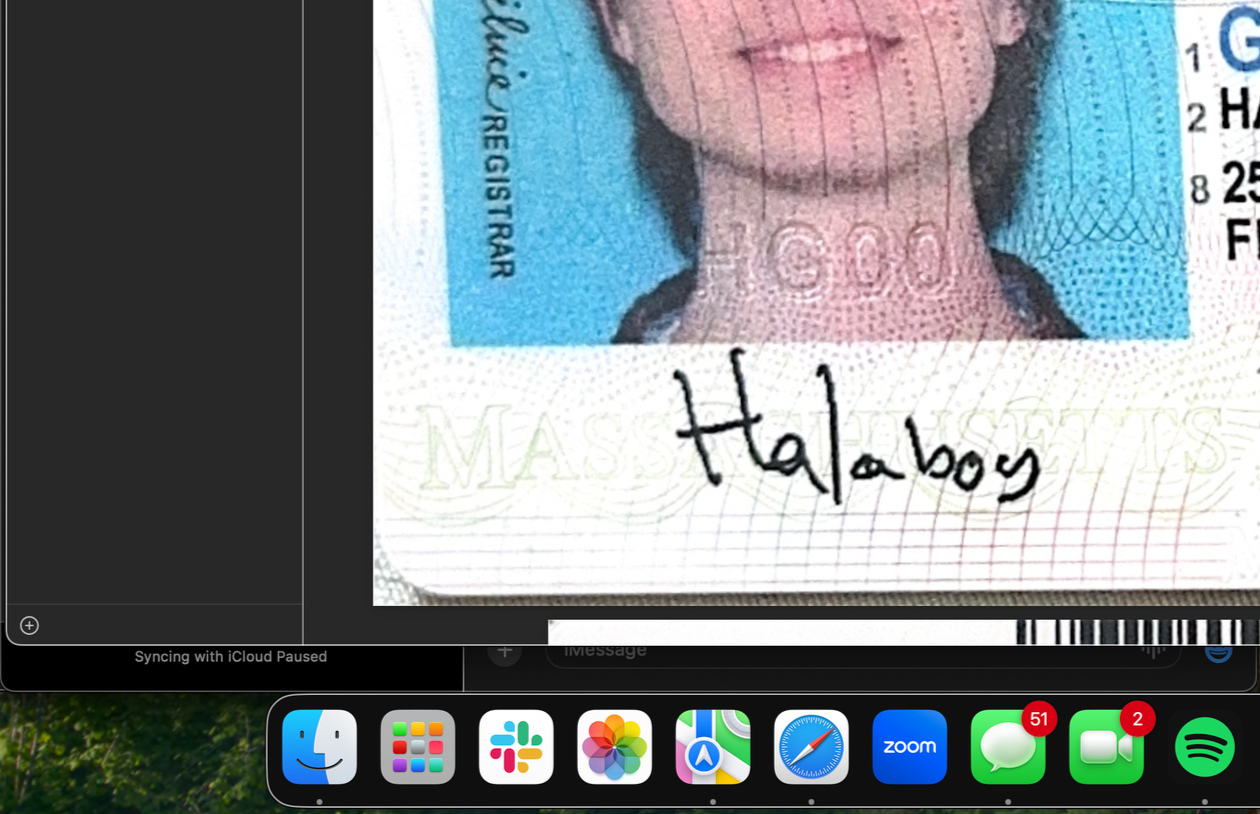This screenshot has height=814, width=1260.
Task: Launch Slack from the Dock
Action: point(516,747)
